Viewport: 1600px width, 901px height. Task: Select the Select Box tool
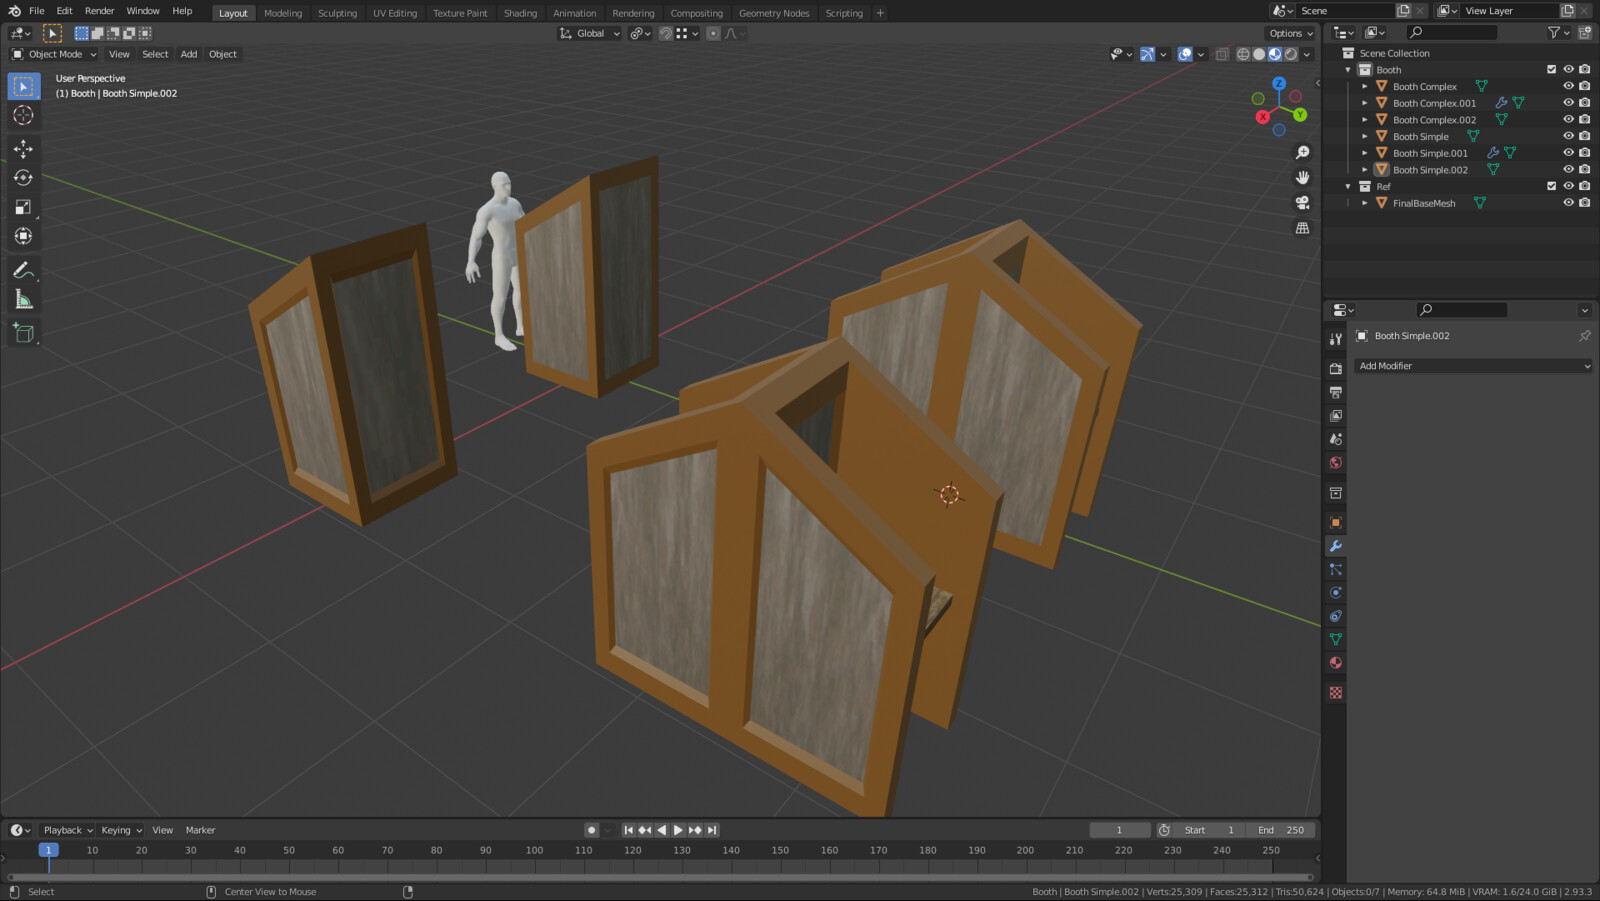tap(24, 87)
